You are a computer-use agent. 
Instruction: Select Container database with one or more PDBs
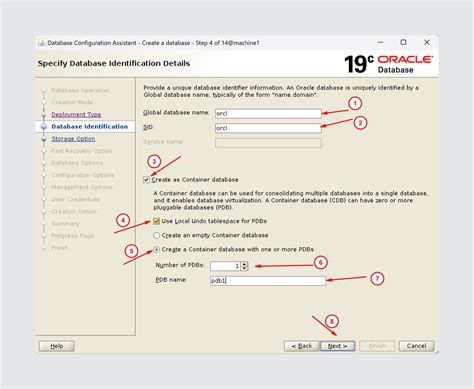click(156, 250)
